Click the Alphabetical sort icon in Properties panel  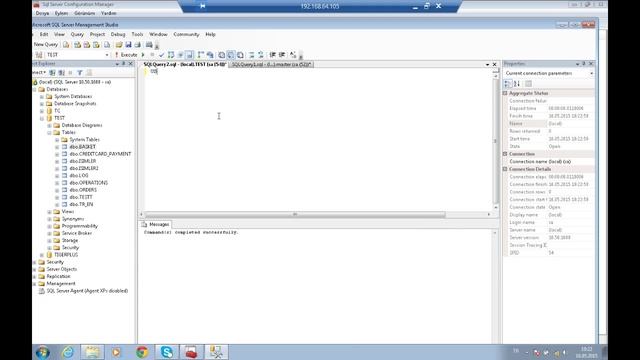[x=517, y=84]
